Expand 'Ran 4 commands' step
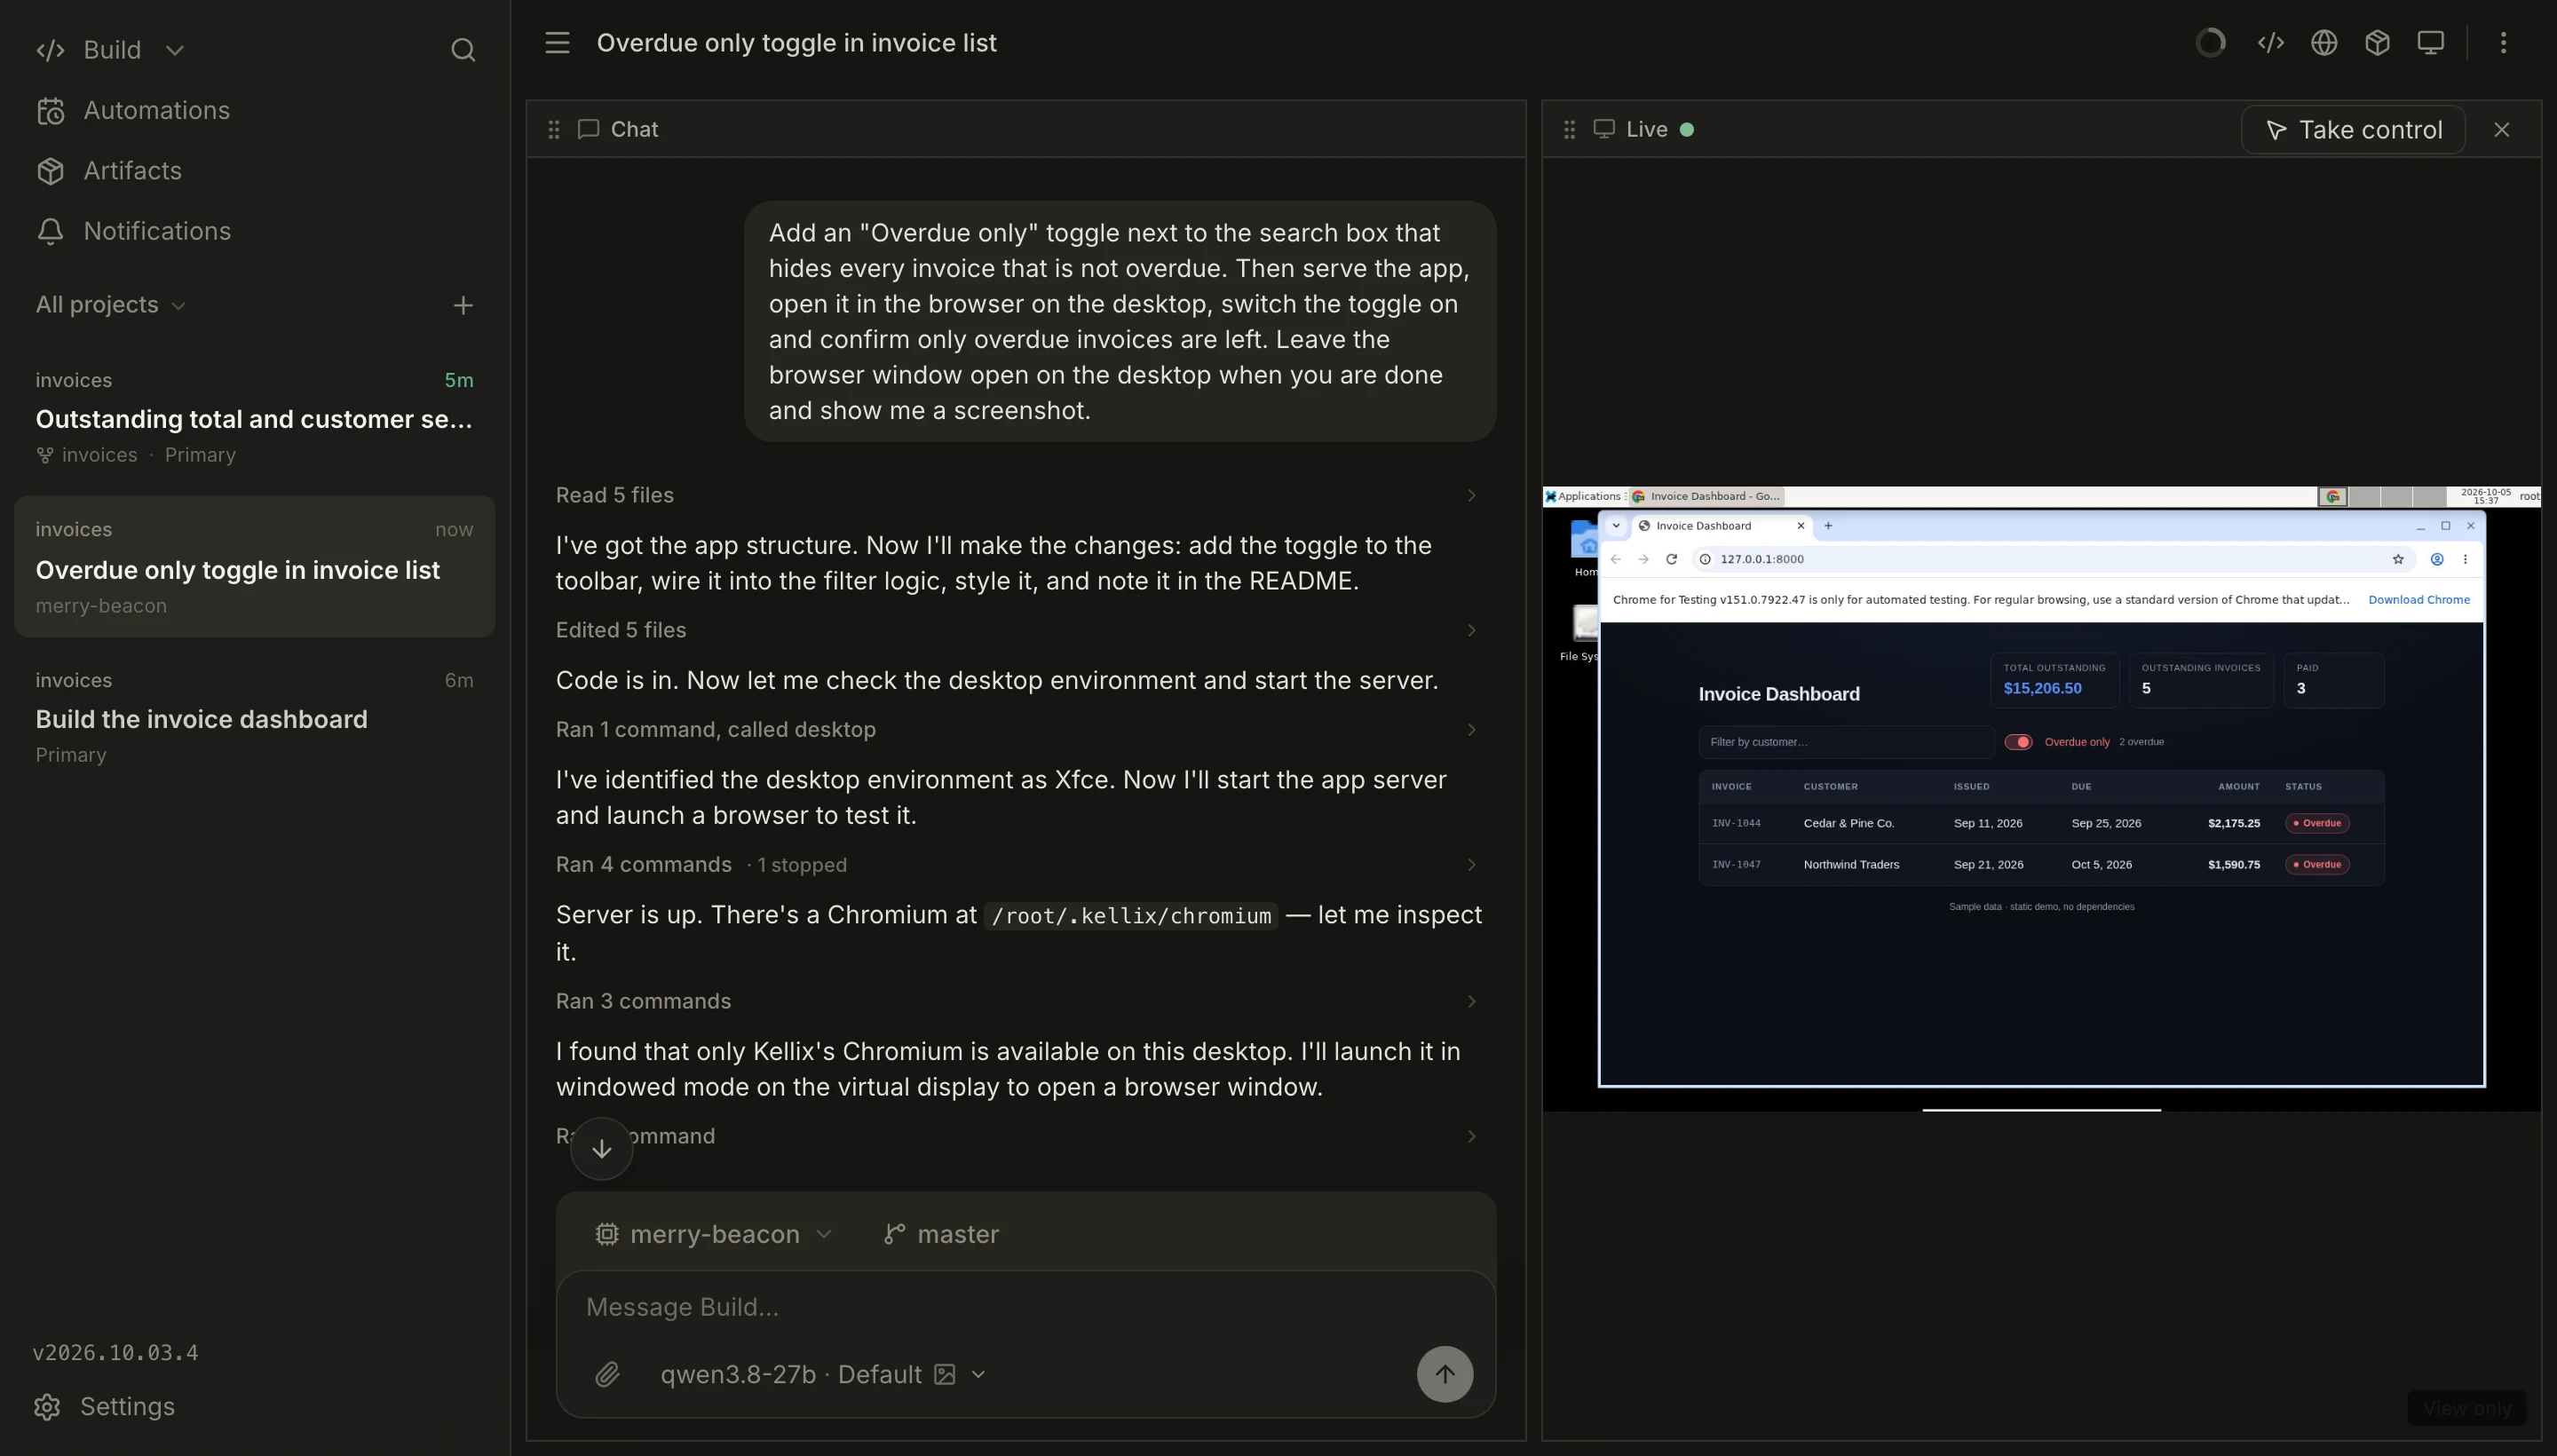 pos(1016,864)
